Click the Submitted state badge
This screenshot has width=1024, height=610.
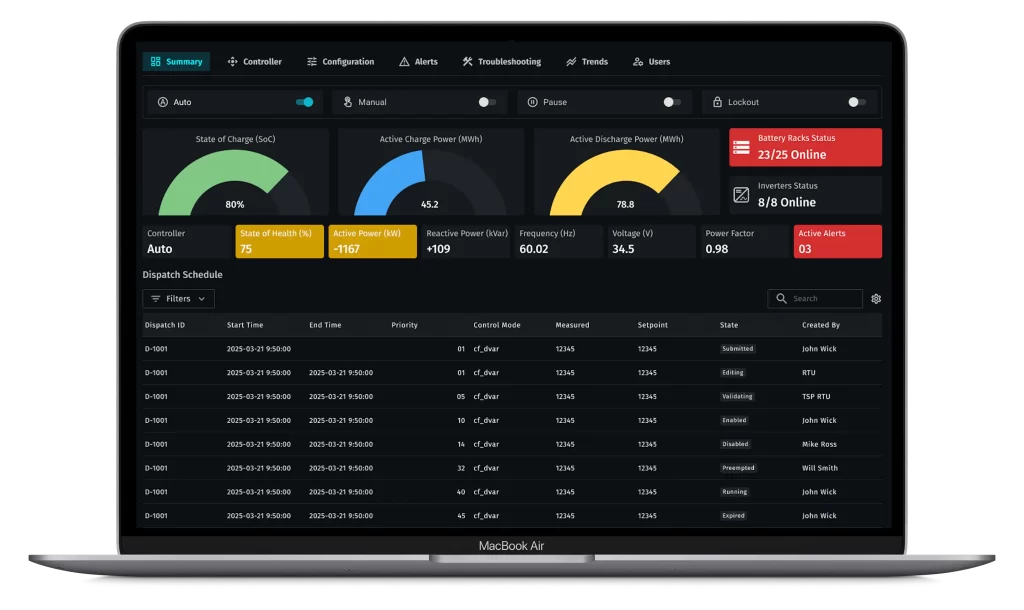737,349
